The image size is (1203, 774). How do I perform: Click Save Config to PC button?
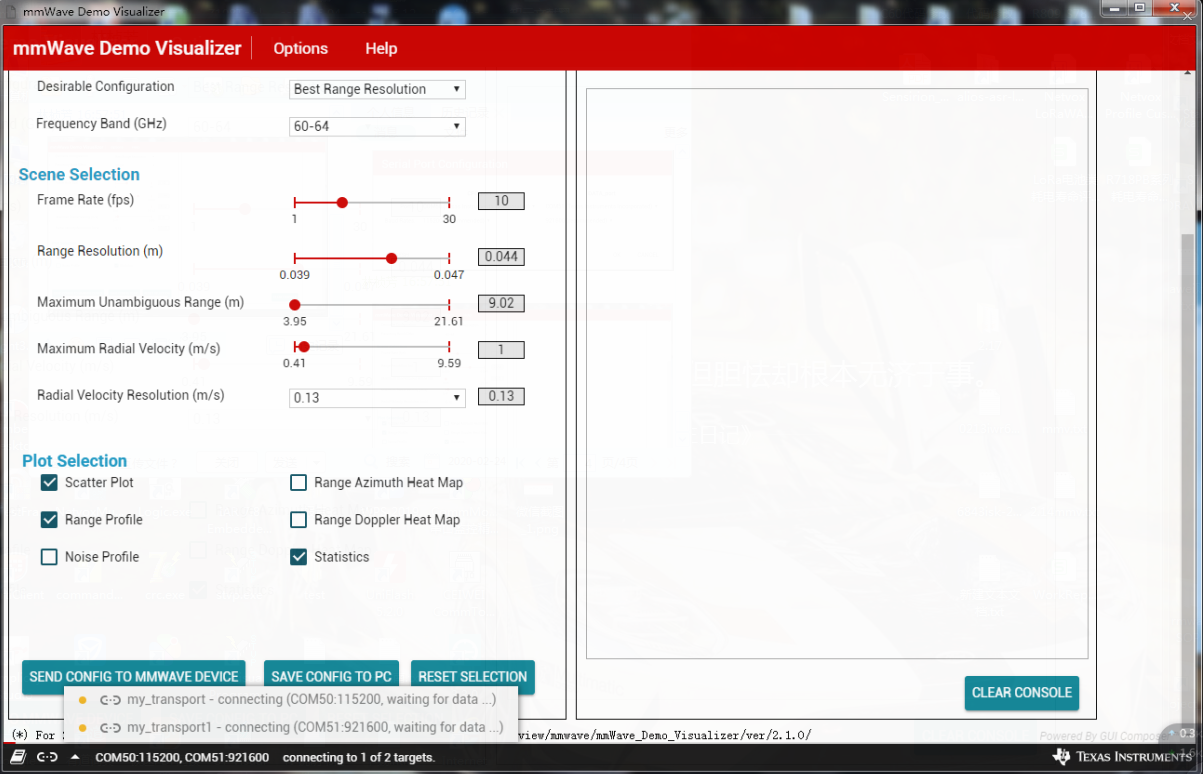tap(331, 677)
